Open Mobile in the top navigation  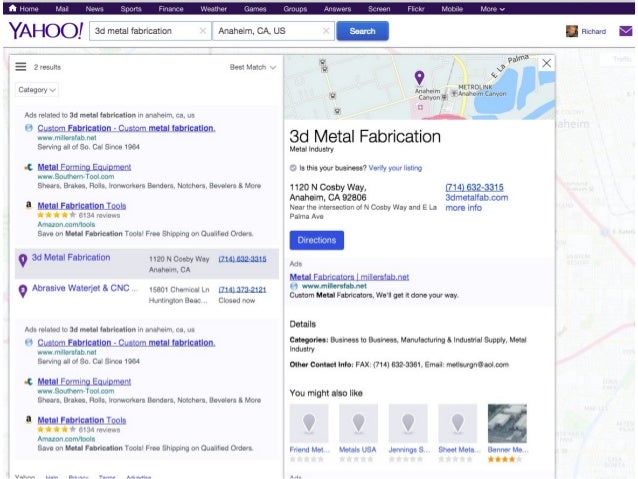pos(452,9)
